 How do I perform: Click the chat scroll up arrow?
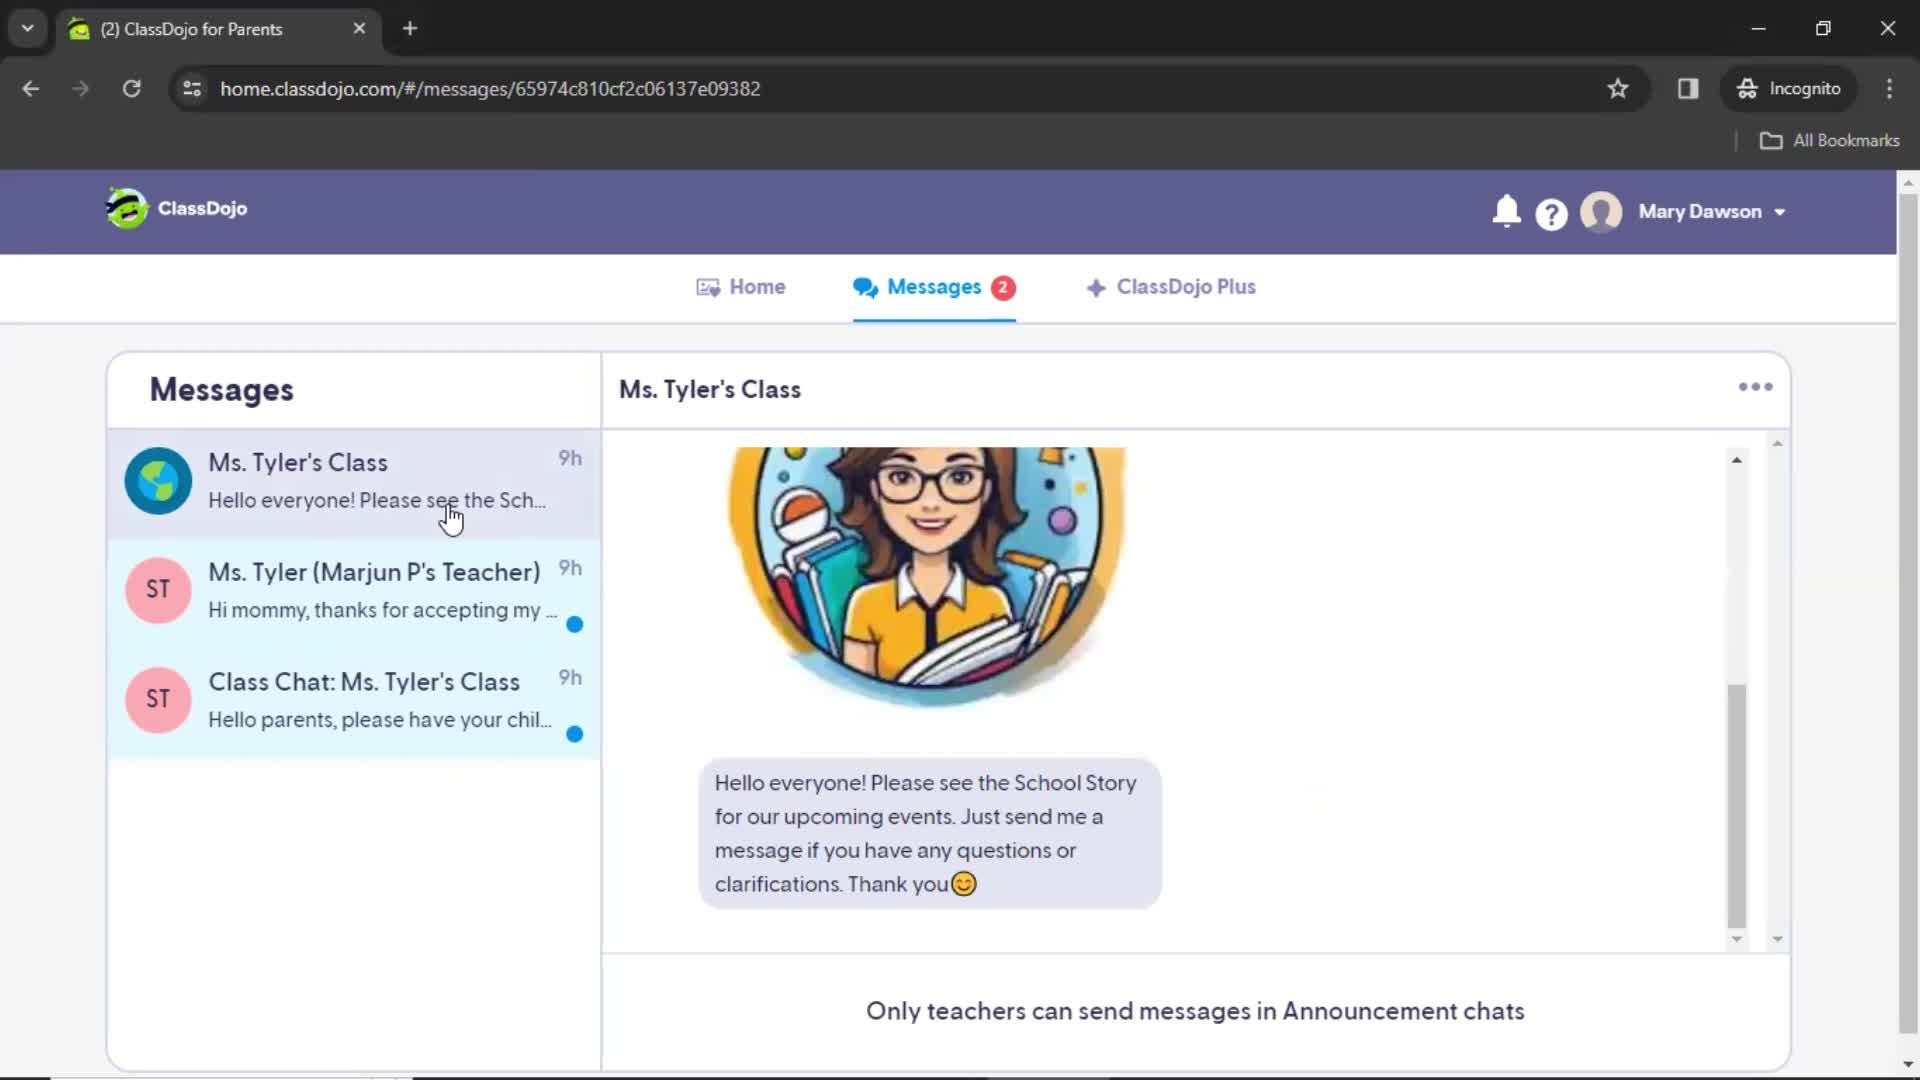[1737, 460]
